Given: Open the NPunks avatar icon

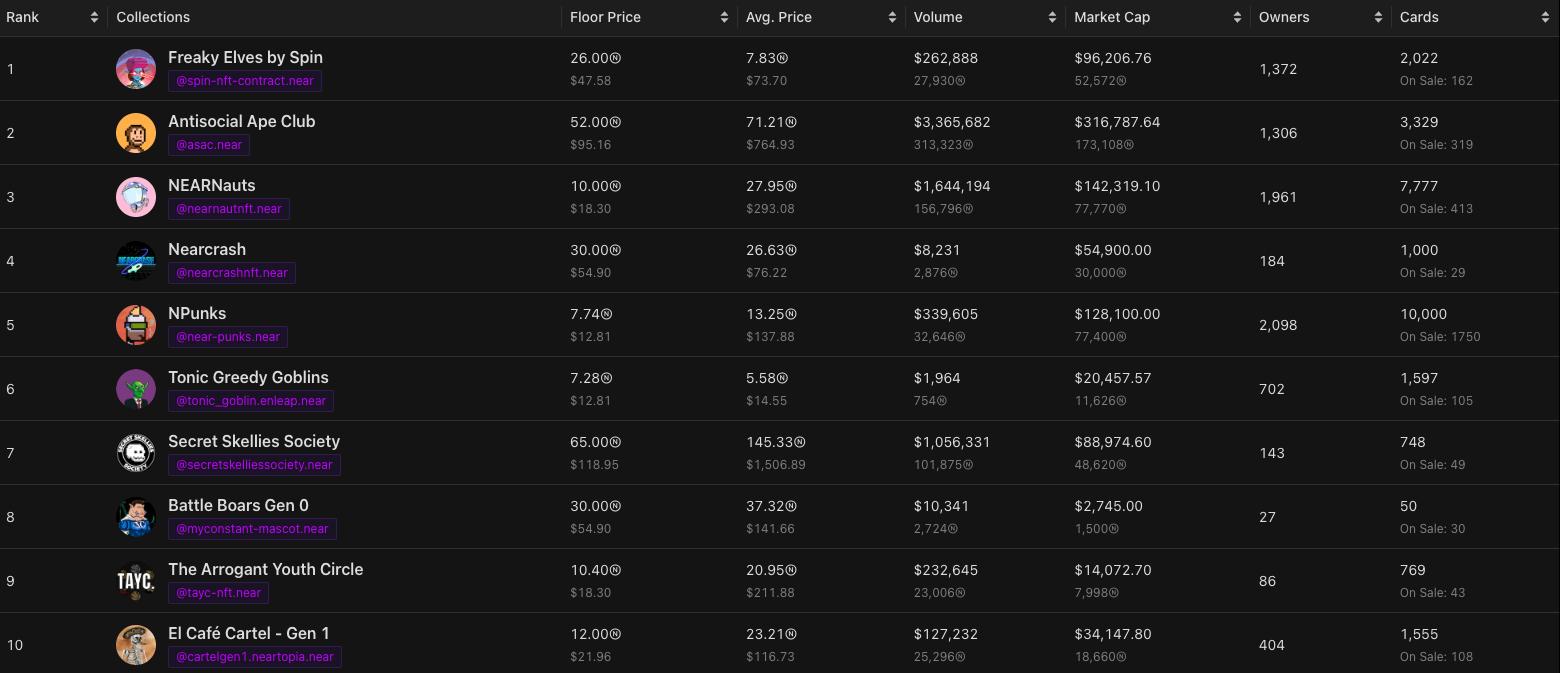Looking at the screenshot, I should tap(136, 325).
